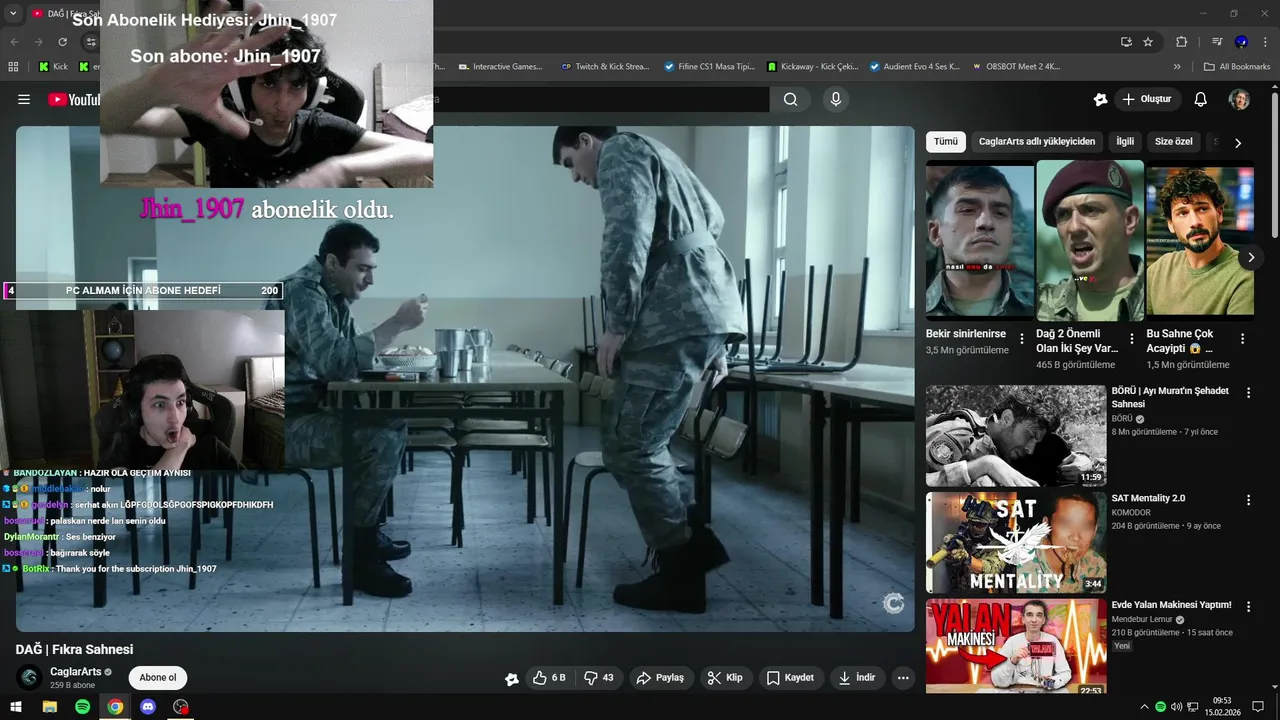Open the Bekir sinirlenirse short thumbnail

pyautogui.click(x=980, y=240)
